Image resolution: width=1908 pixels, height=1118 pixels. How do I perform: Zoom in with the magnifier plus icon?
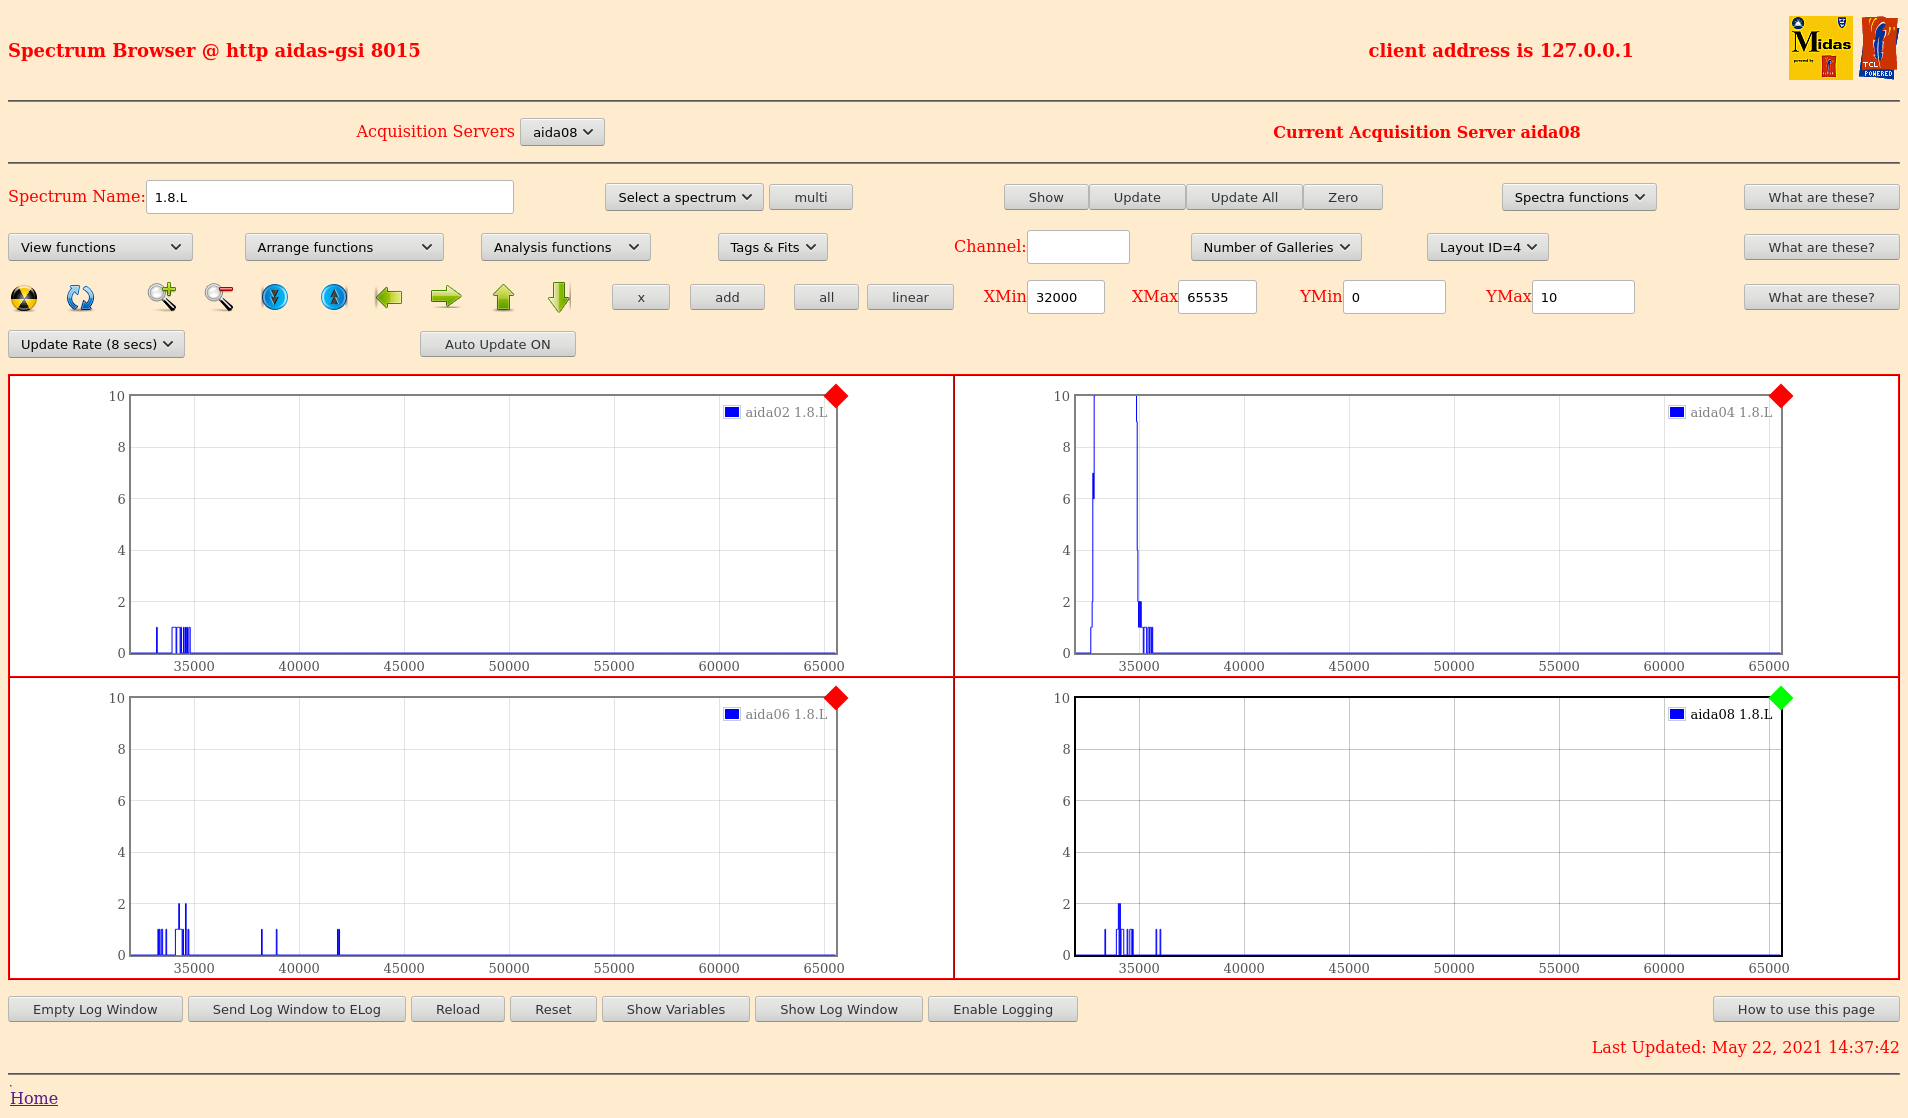(x=162, y=297)
